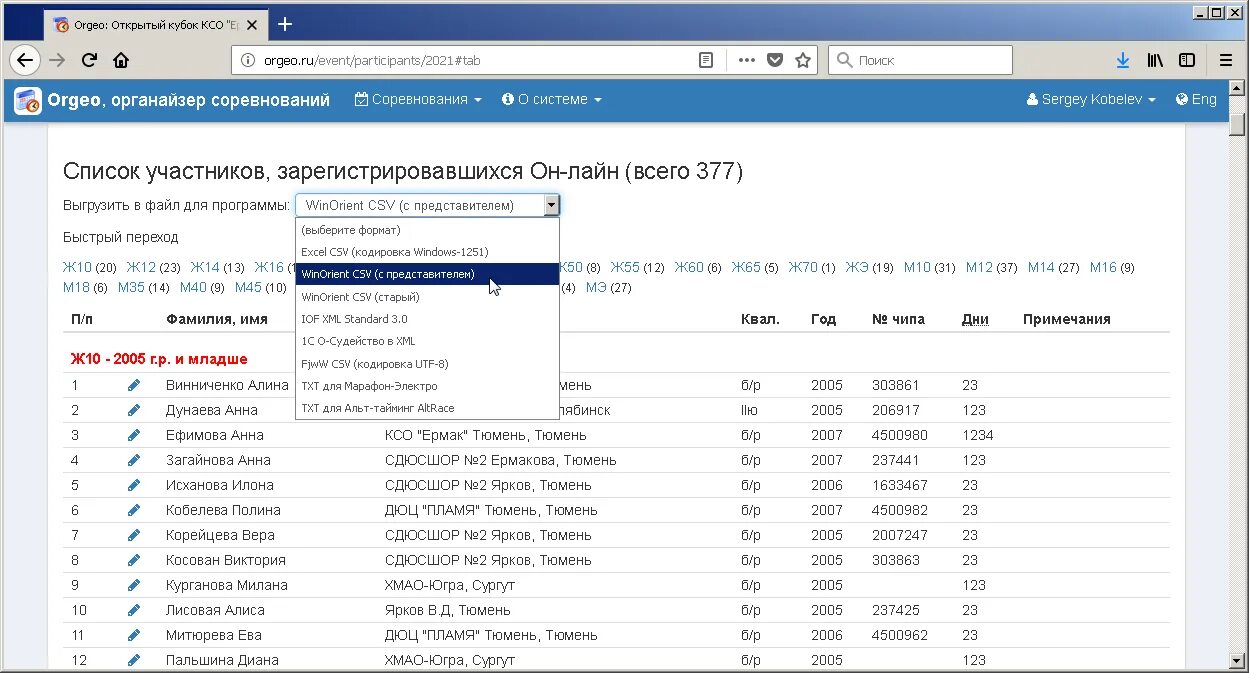The width and height of the screenshot is (1249, 673).
Task: Edit participant Лисовая Алиса with pencil icon
Action: pyautogui.click(x=134, y=610)
